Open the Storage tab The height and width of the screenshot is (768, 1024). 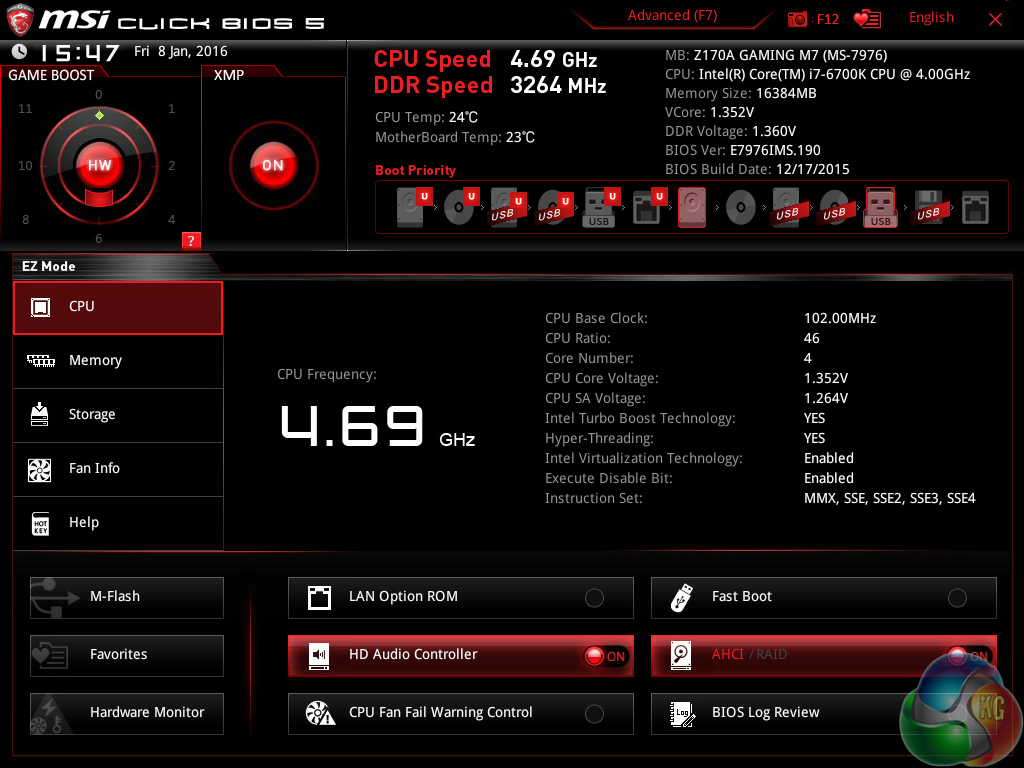pos(118,415)
